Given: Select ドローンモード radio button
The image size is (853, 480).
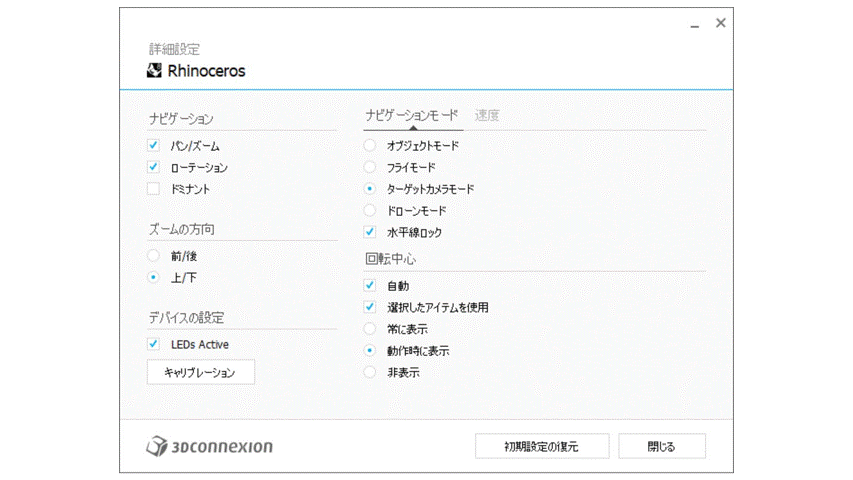Looking at the screenshot, I should click(370, 211).
